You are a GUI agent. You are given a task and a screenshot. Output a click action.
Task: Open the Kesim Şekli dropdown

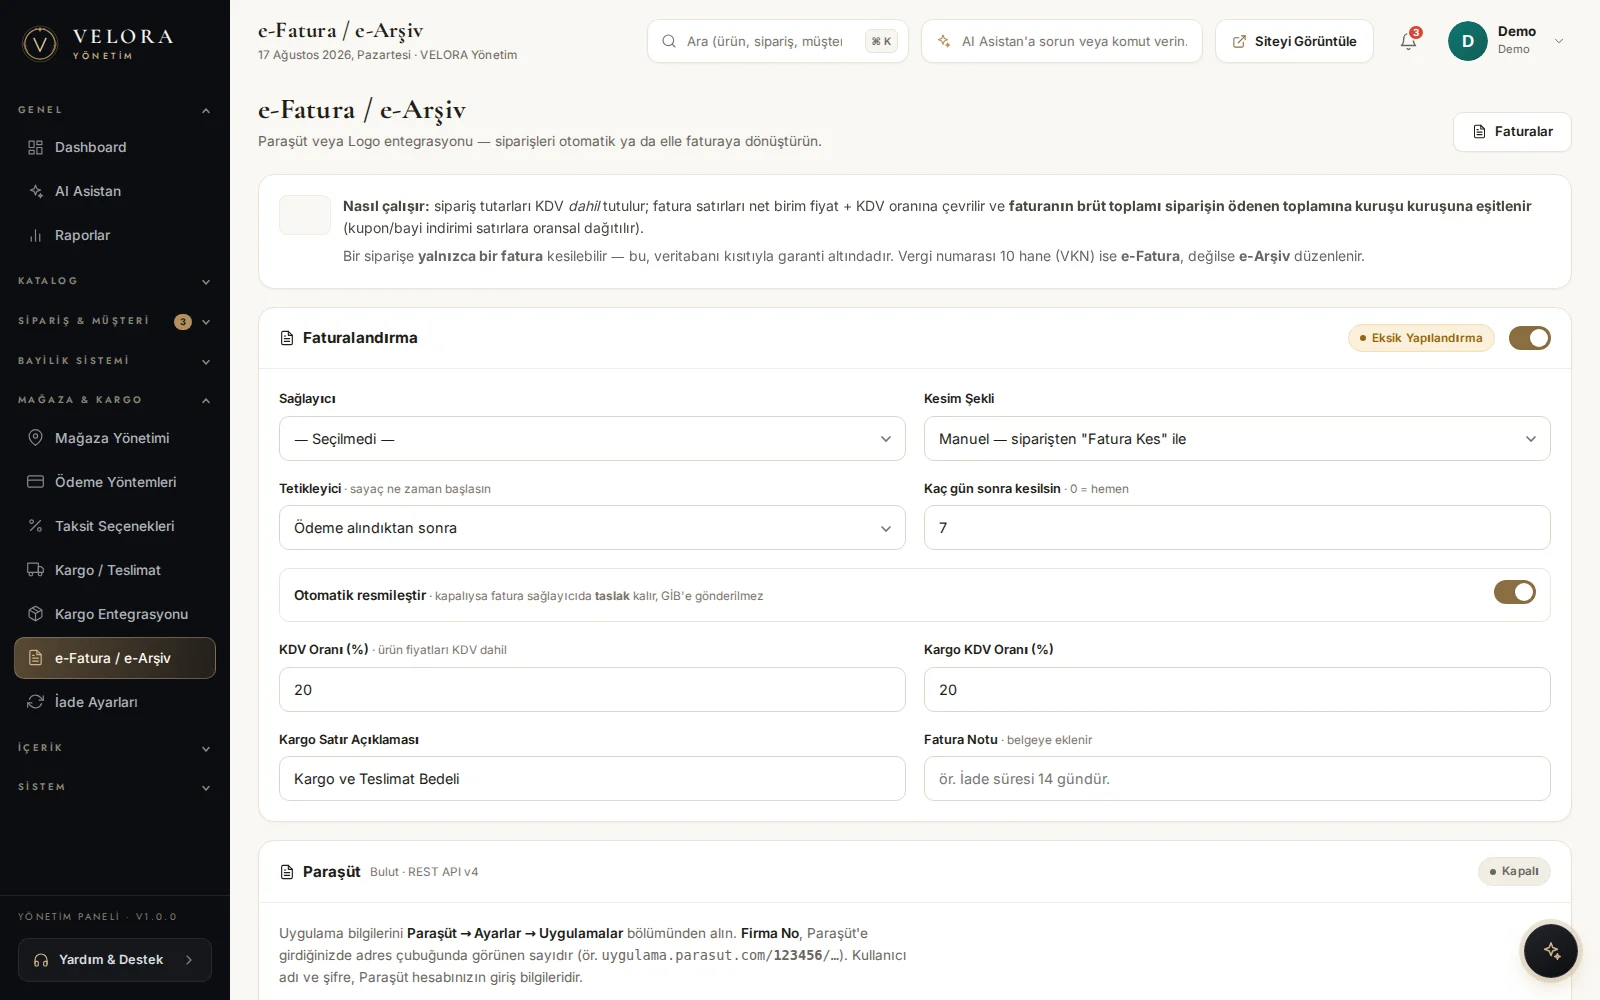[x=1237, y=439]
